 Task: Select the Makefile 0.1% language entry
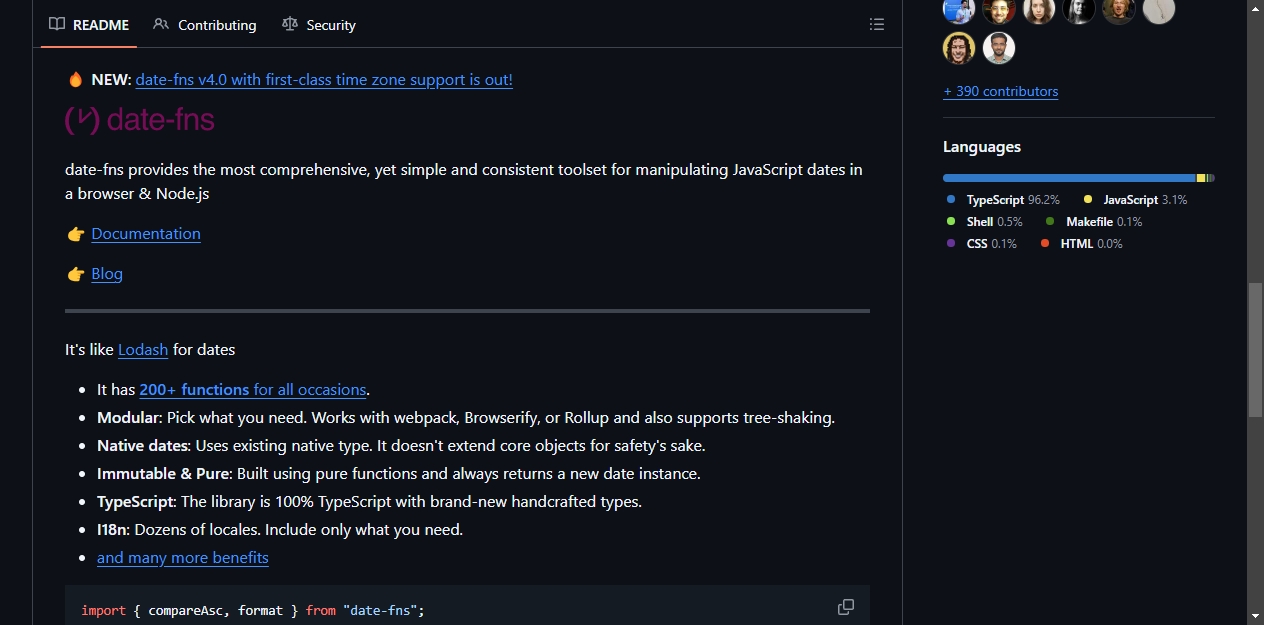pyautogui.click(x=1094, y=222)
